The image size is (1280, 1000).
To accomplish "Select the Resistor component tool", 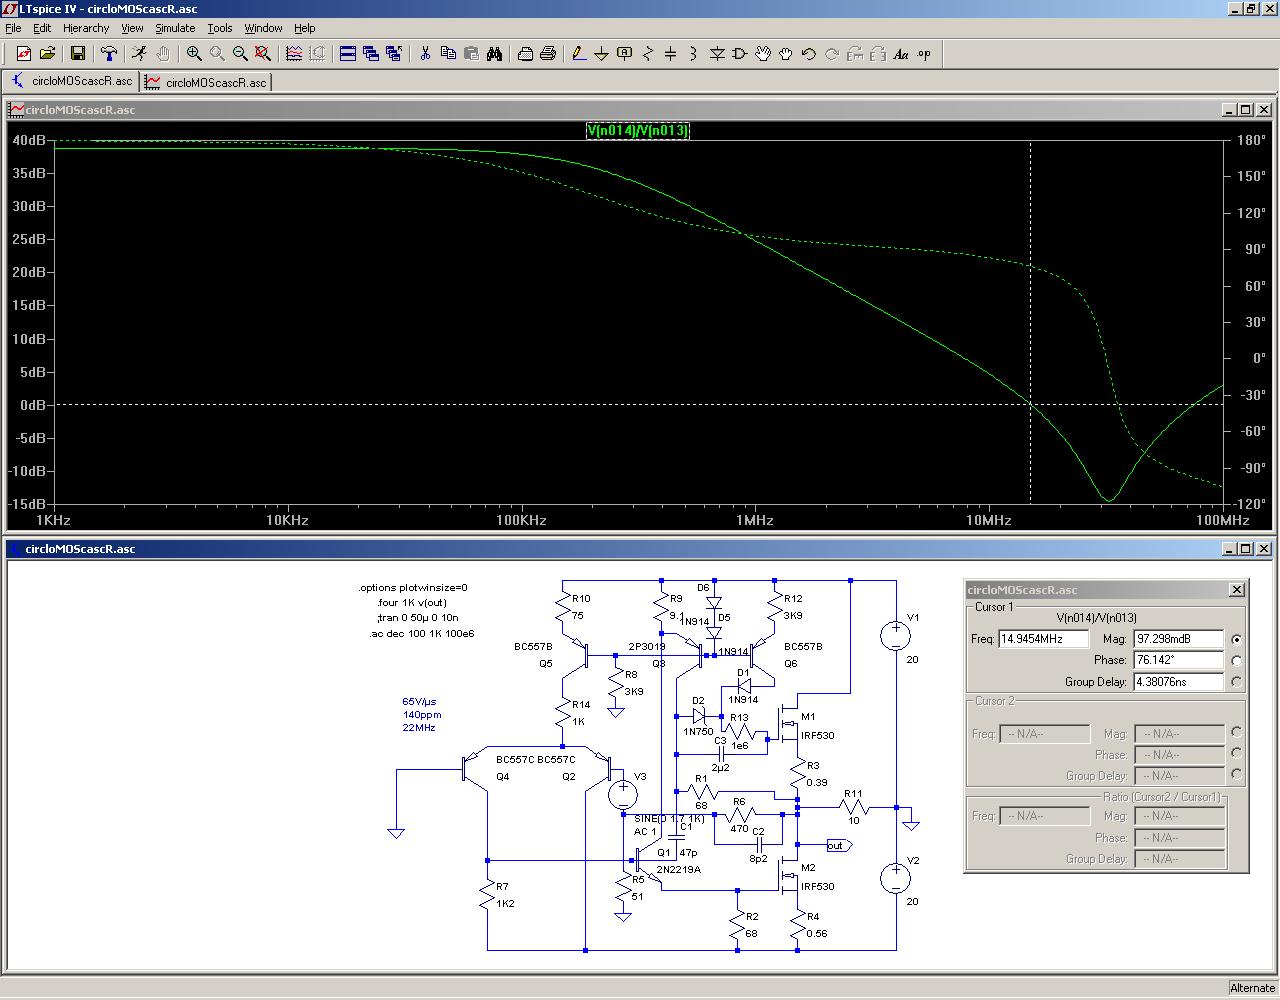I will (x=648, y=54).
